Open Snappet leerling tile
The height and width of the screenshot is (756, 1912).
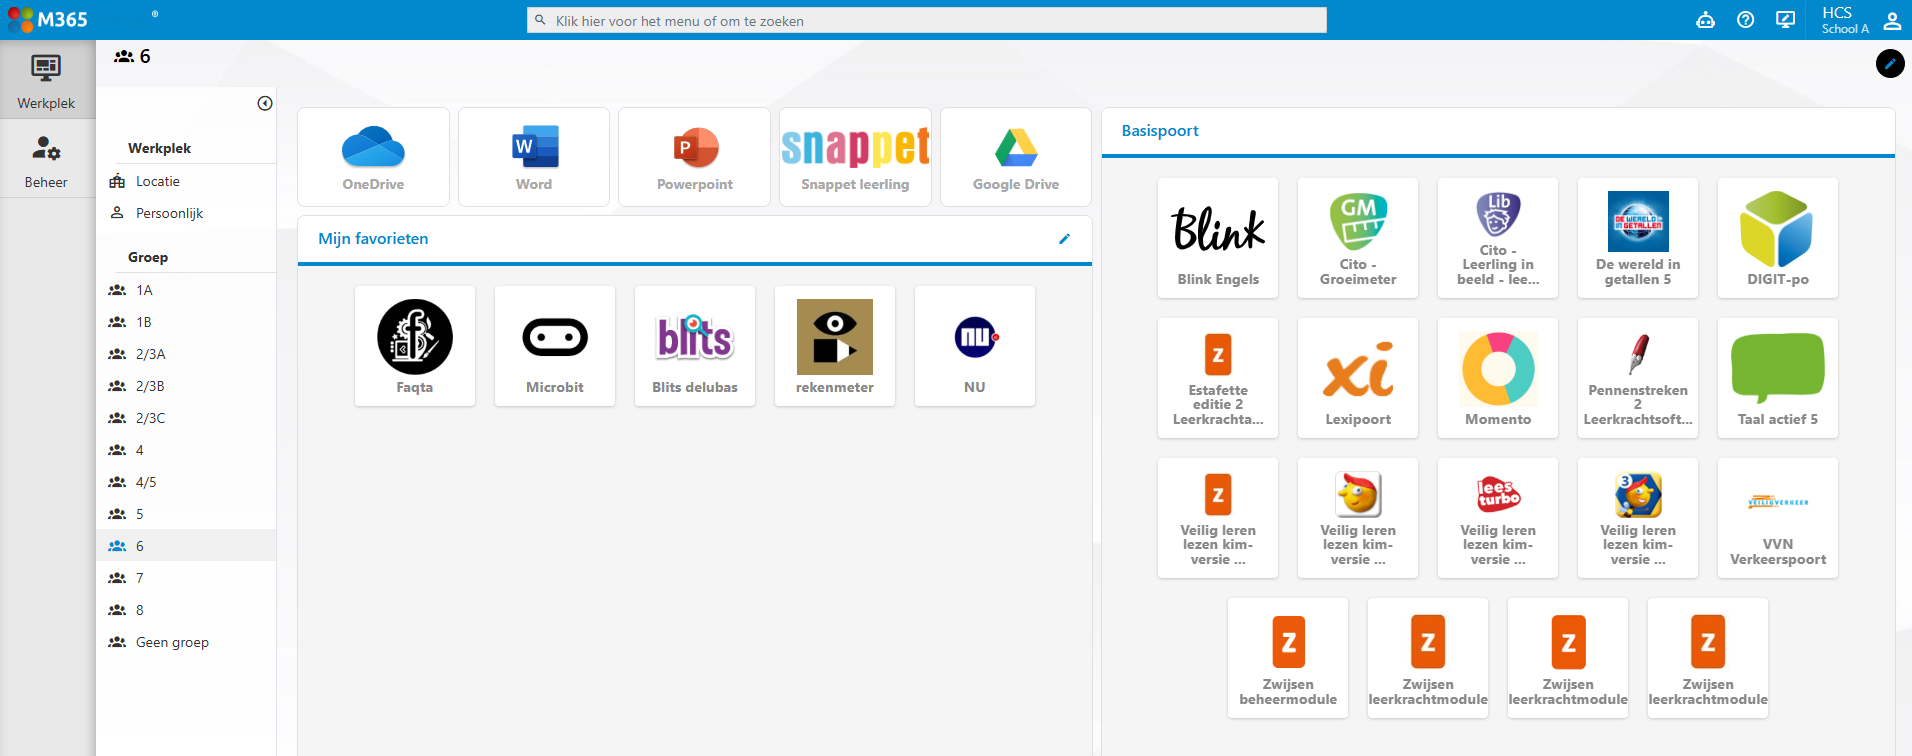855,157
